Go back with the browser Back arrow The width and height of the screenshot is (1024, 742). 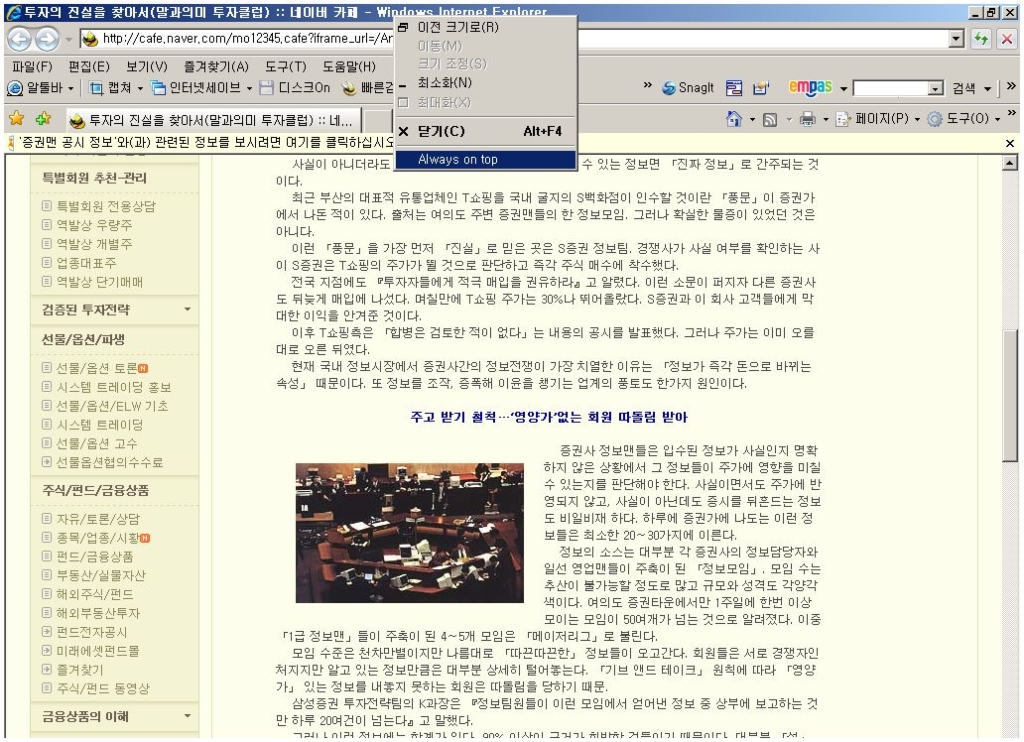[x=19, y=39]
